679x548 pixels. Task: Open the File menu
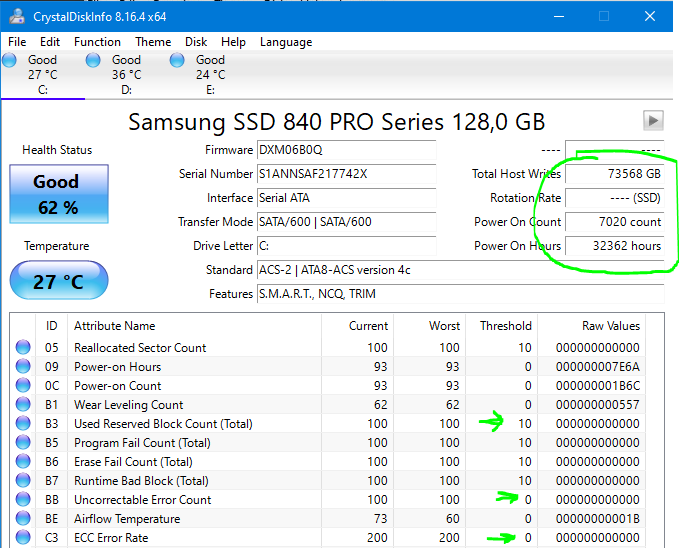17,42
